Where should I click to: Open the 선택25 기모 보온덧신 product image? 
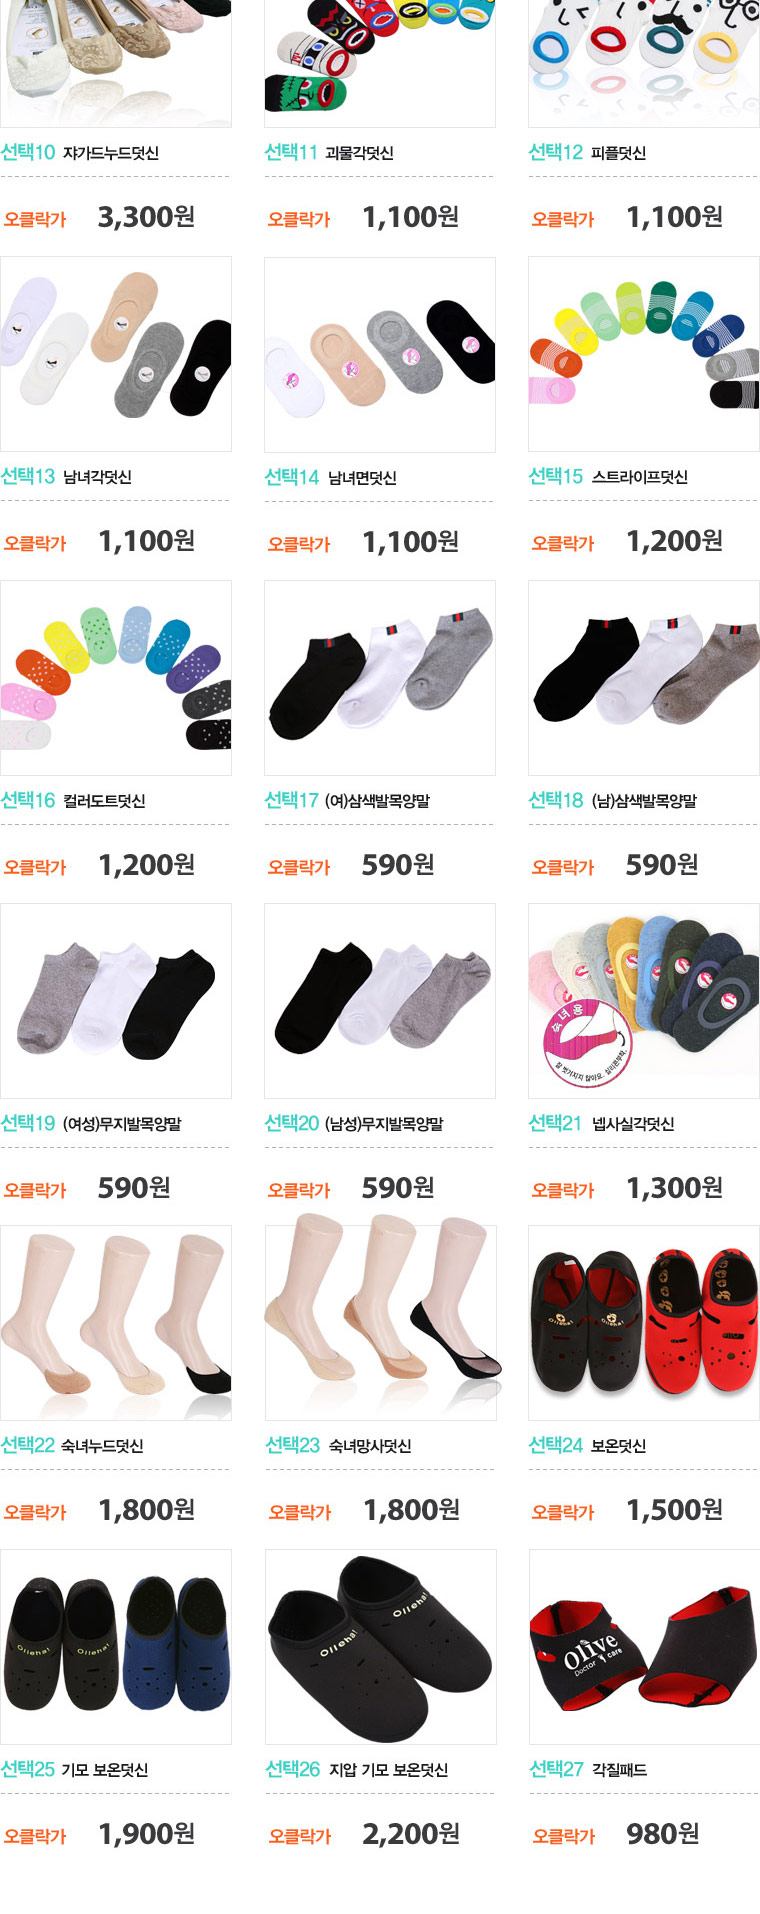point(116,1647)
